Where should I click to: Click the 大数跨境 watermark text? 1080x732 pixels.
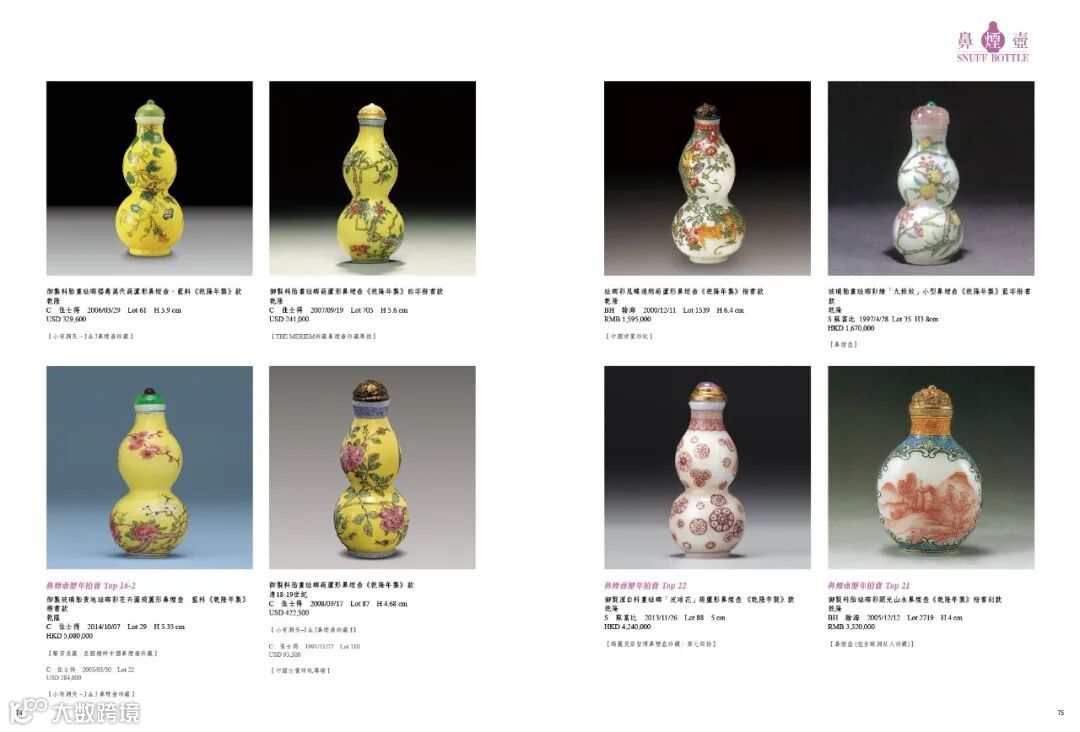pos(96,713)
